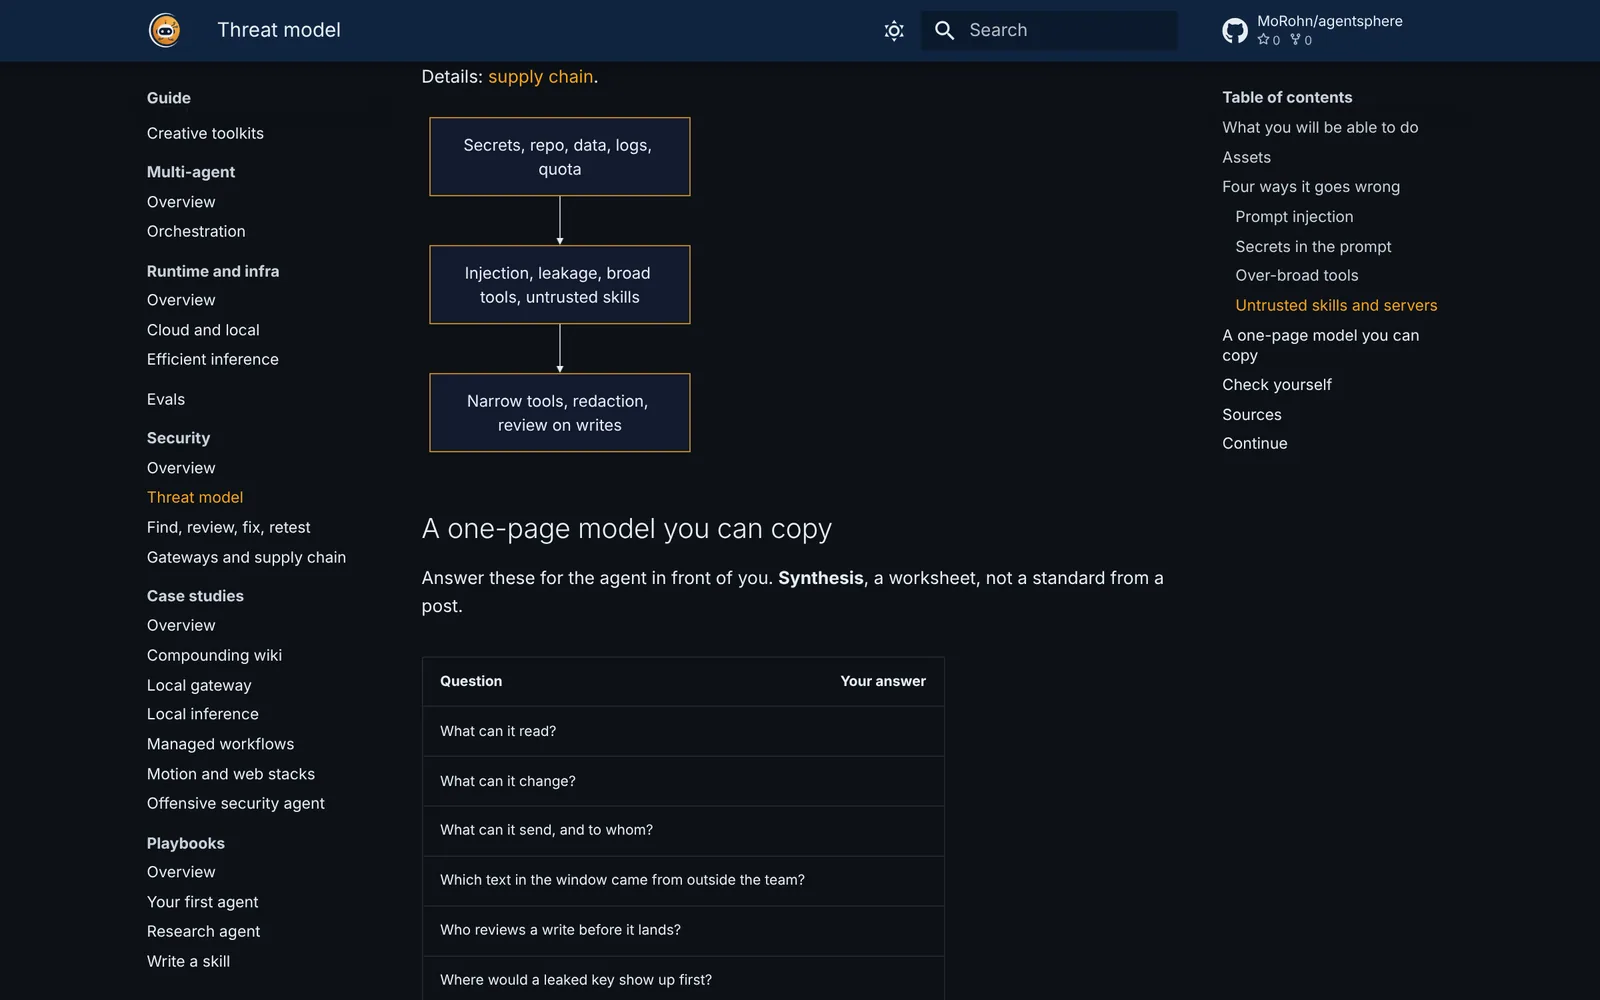Jump to Prompt injection section
Image resolution: width=1600 pixels, height=1000 pixels.
1294,217
